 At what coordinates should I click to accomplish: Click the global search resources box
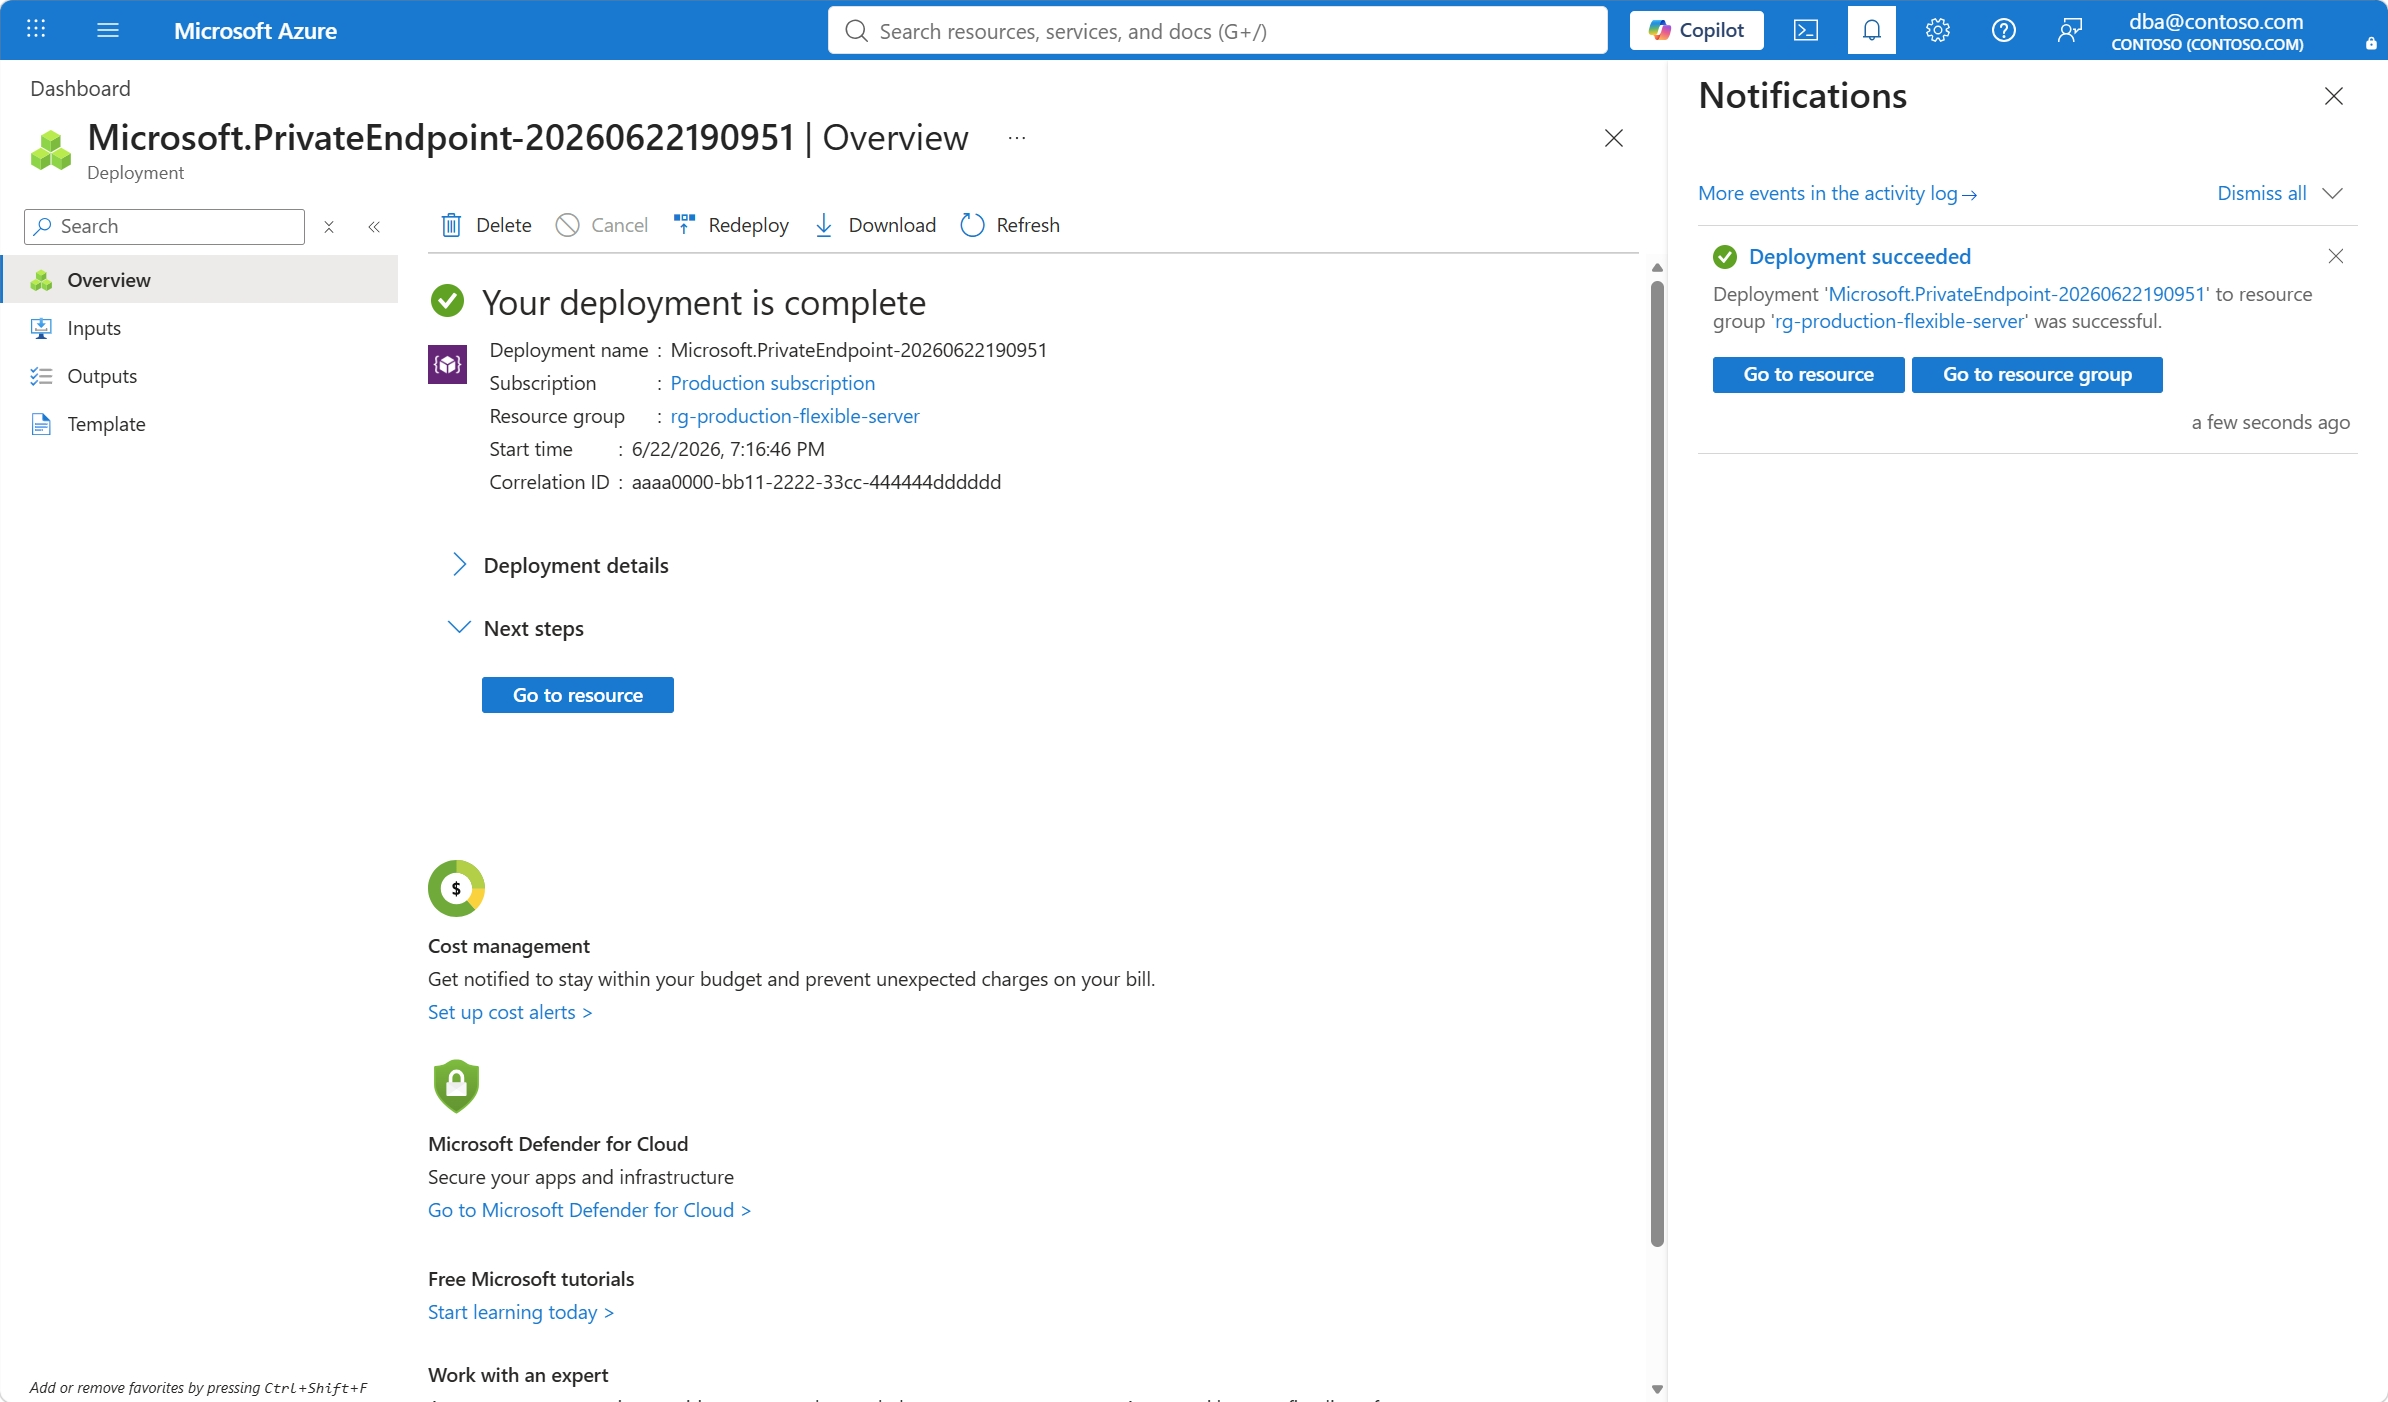click(1217, 30)
